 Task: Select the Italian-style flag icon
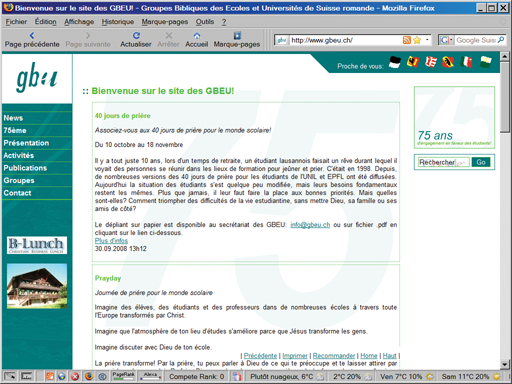[466, 62]
